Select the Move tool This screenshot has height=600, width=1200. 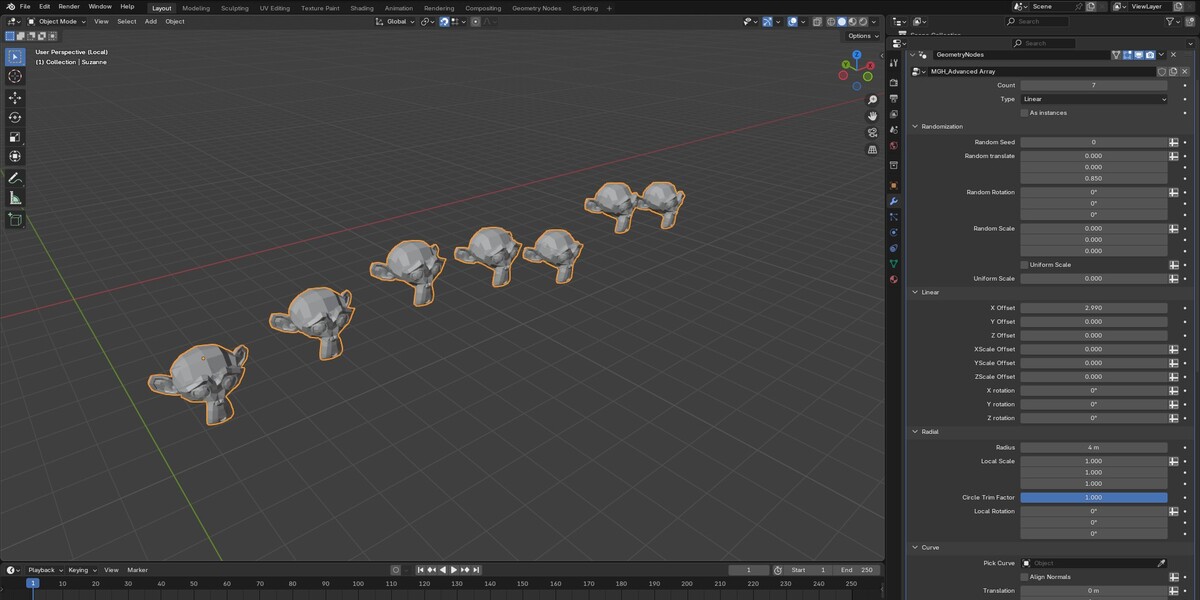pos(15,98)
